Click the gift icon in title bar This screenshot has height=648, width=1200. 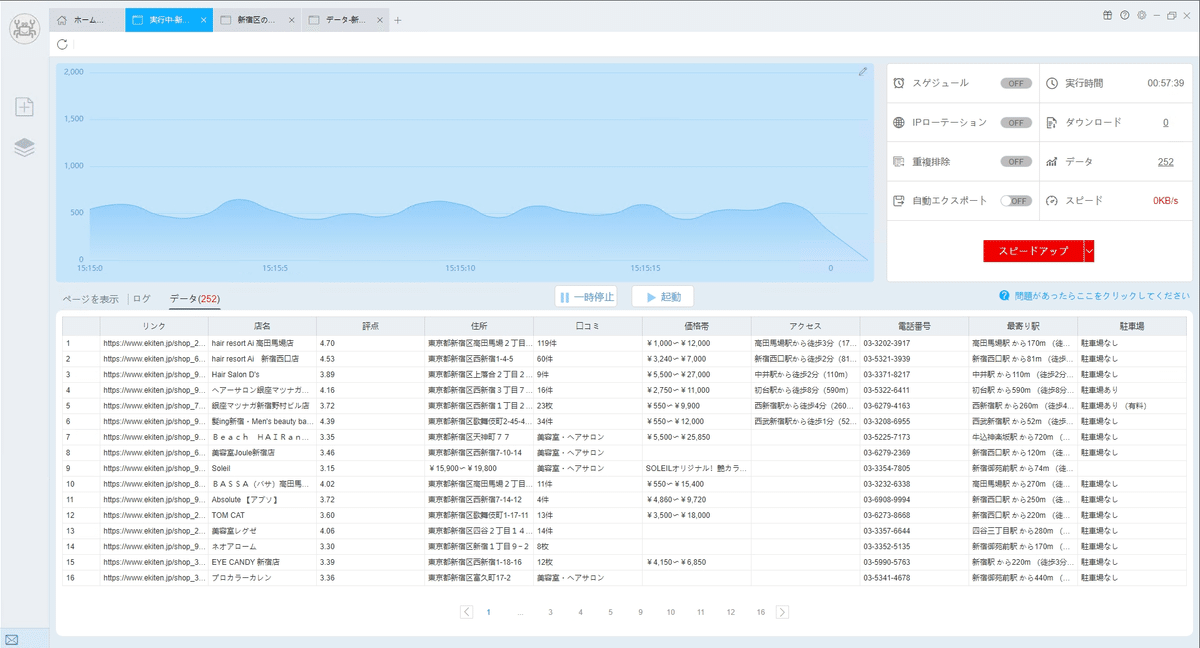(x=1107, y=15)
